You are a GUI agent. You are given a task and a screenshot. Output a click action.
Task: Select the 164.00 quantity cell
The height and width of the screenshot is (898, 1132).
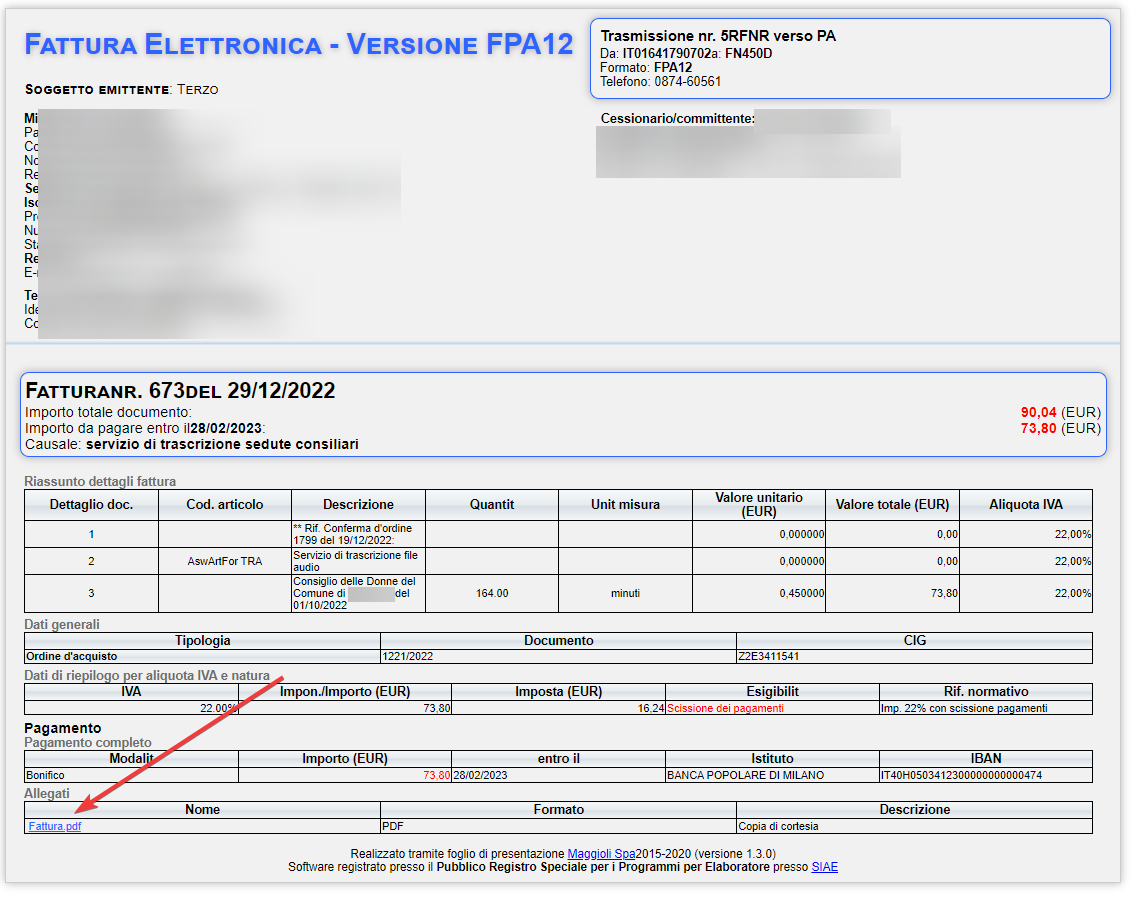click(492, 593)
